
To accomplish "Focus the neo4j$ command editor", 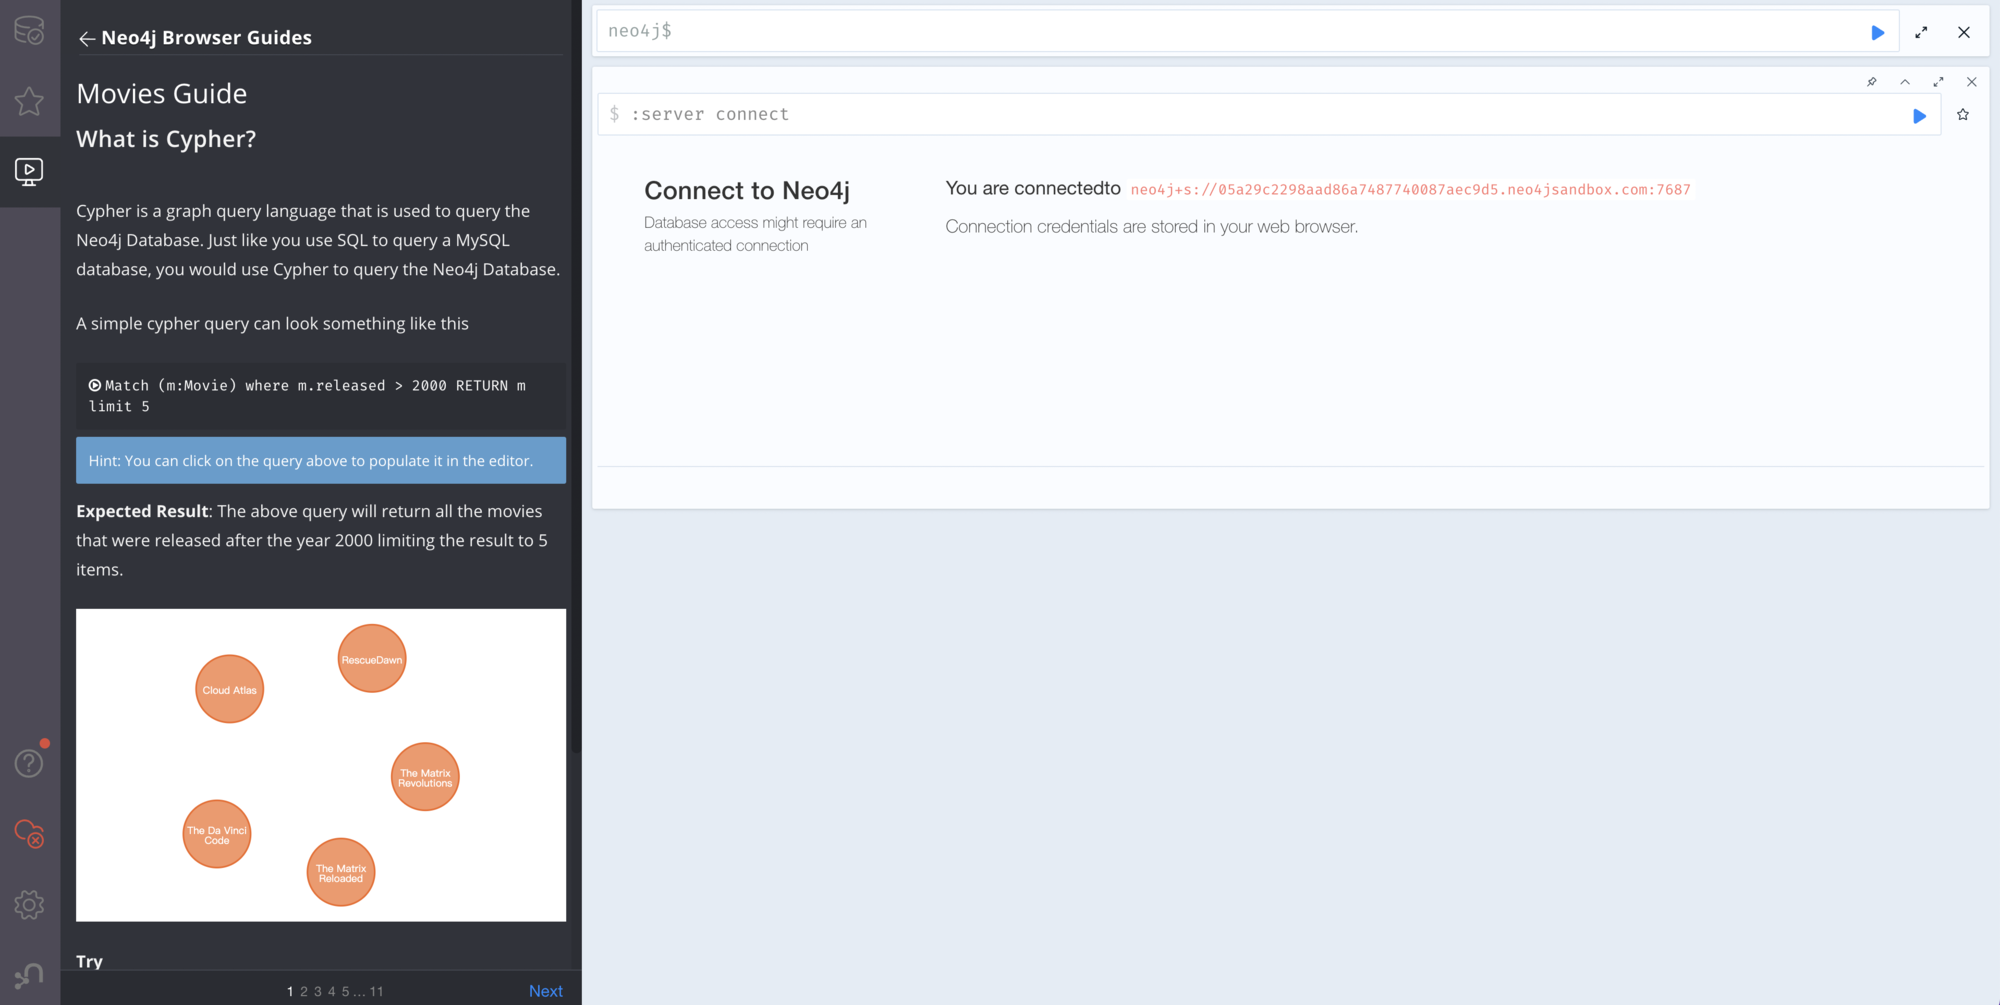I will pyautogui.click(x=1230, y=31).
